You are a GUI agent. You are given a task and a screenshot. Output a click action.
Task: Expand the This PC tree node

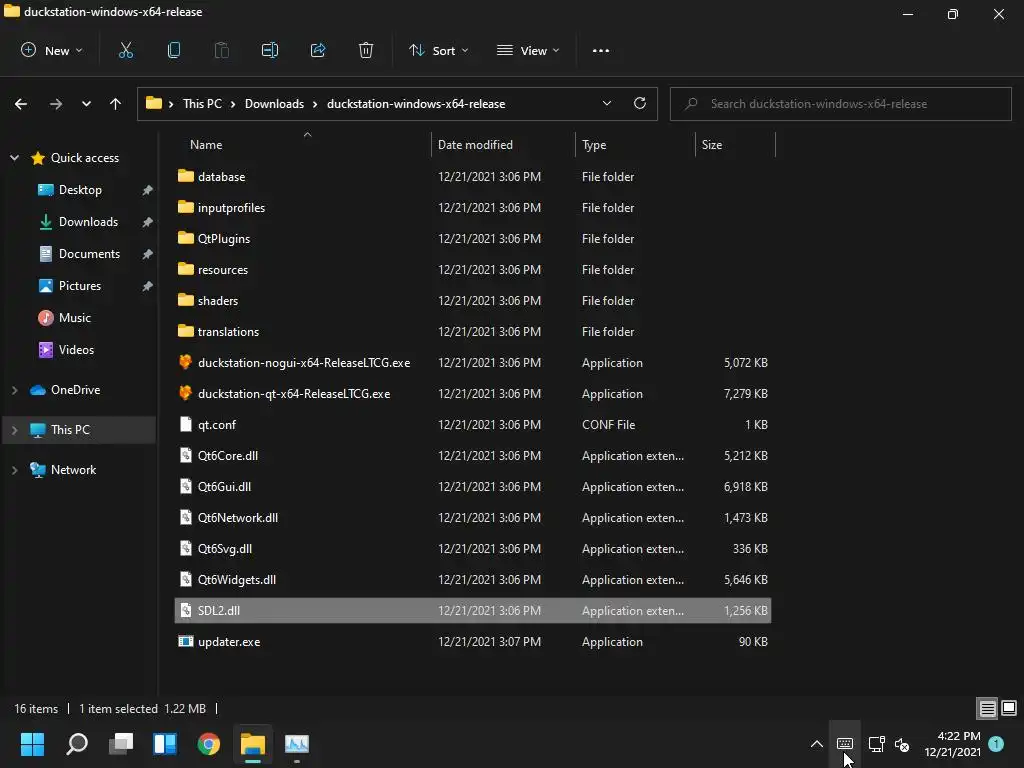click(x=14, y=430)
